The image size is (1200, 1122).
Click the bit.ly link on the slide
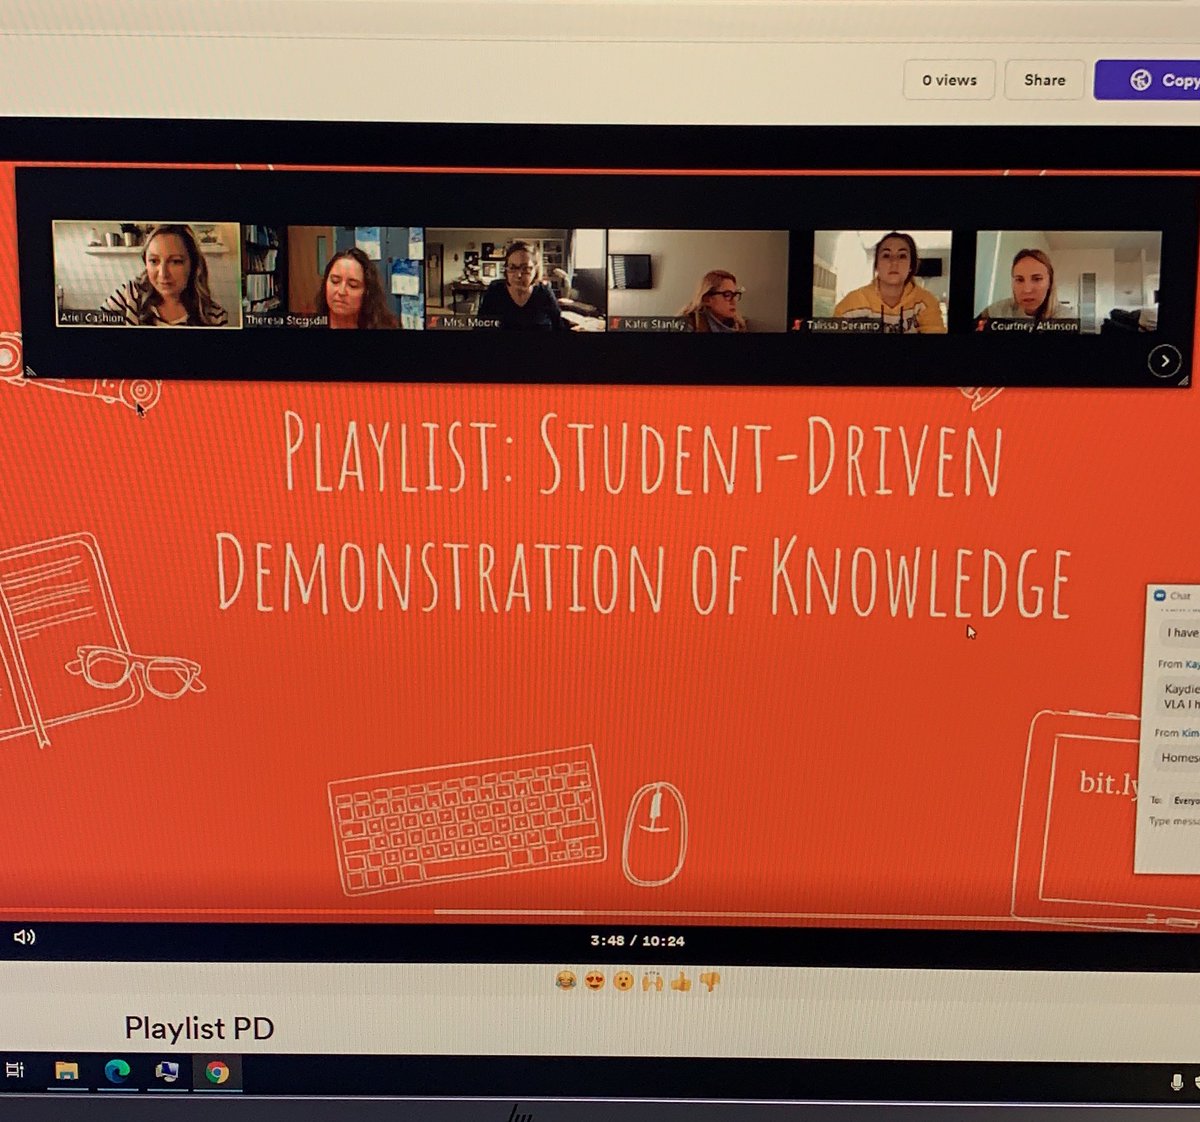tap(1108, 783)
